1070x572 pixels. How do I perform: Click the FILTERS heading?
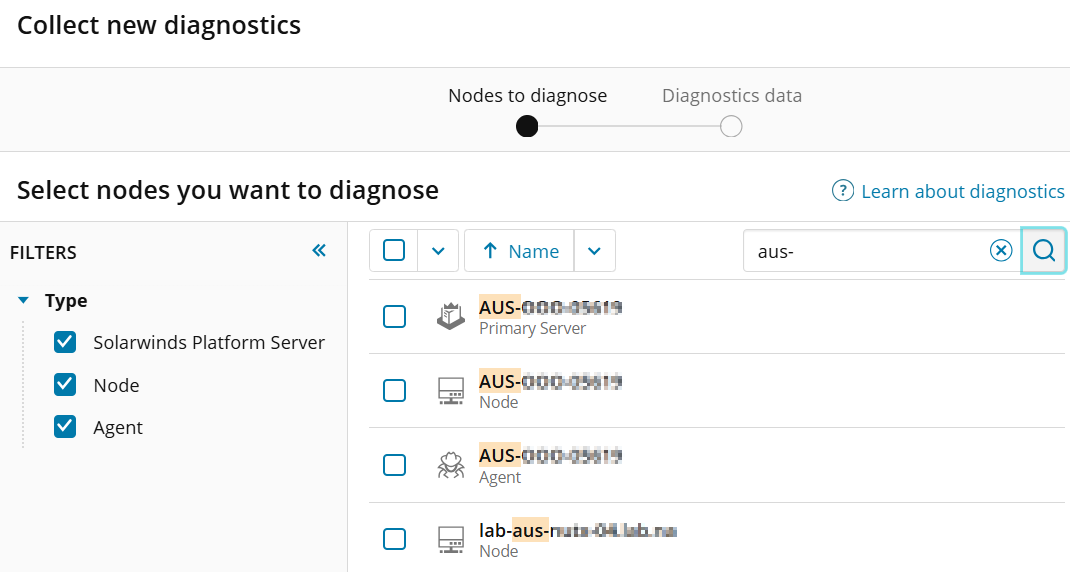[43, 253]
